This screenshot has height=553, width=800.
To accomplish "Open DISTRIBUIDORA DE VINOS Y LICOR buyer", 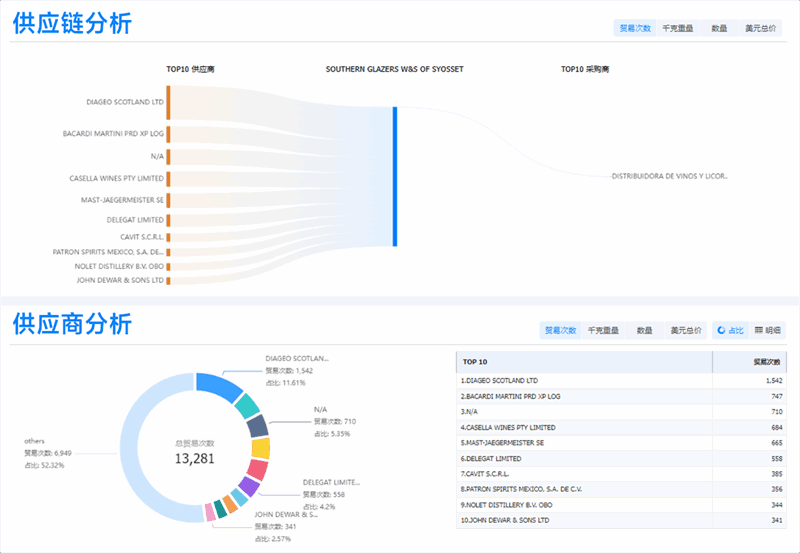I will pos(669,176).
